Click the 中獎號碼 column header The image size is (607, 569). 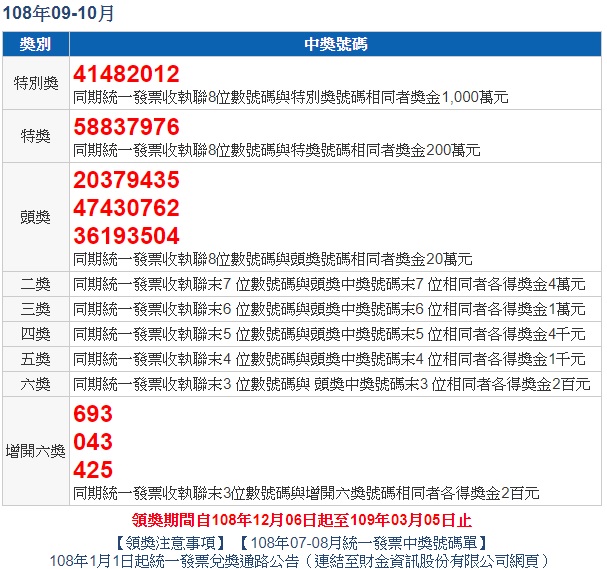pyautogui.click(x=335, y=45)
